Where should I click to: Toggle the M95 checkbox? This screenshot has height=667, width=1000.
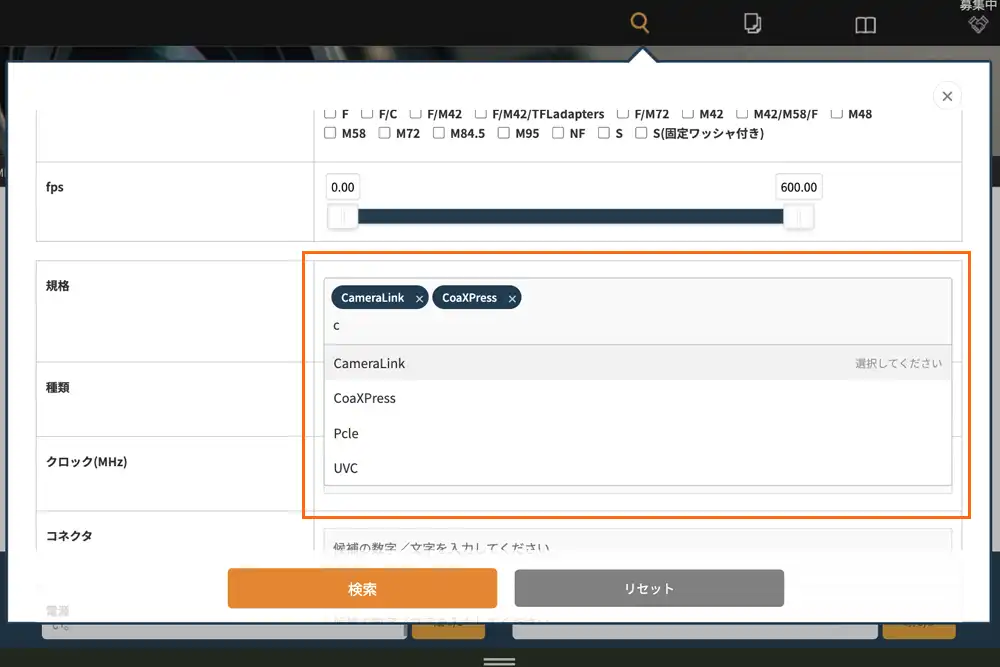click(x=504, y=133)
